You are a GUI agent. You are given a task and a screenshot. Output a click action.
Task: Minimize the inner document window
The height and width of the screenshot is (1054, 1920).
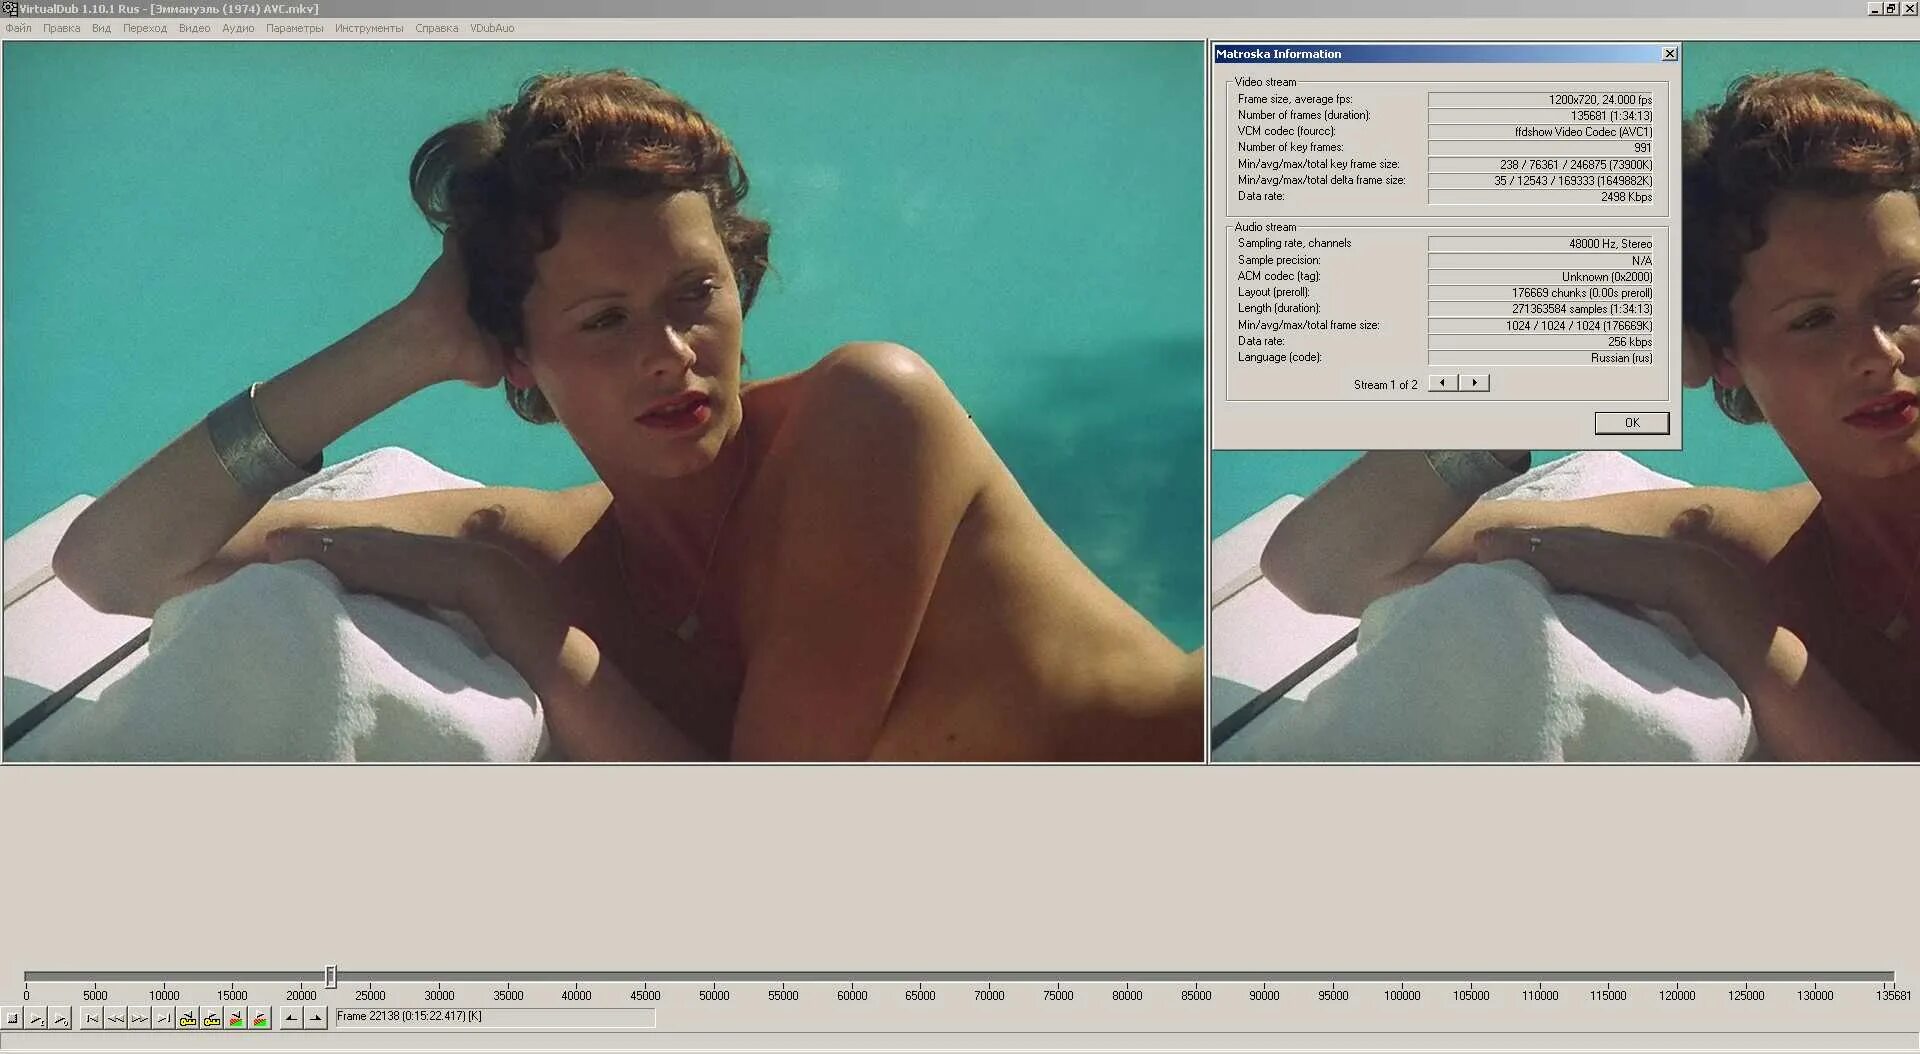1875,9
